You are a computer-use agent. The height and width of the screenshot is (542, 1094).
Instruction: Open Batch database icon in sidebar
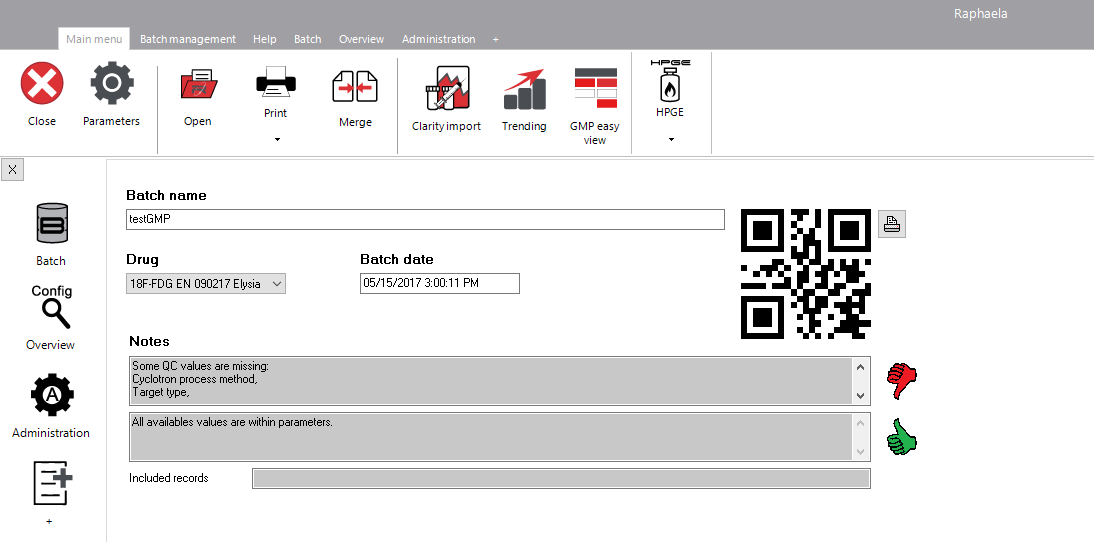[x=52, y=223]
